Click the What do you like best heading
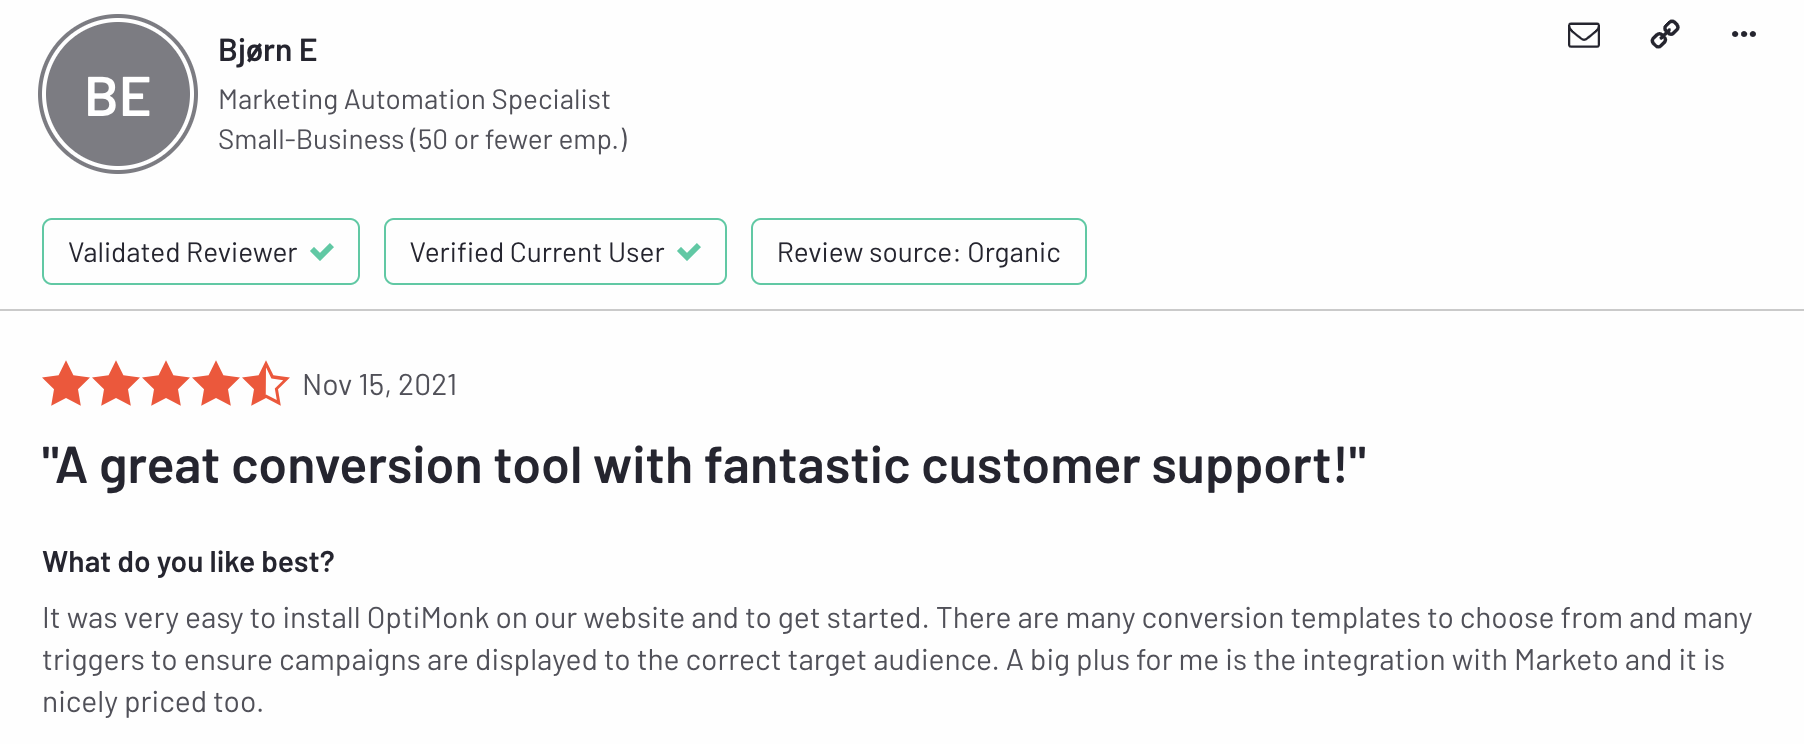Viewport: 1804px width, 744px height. click(188, 562)
